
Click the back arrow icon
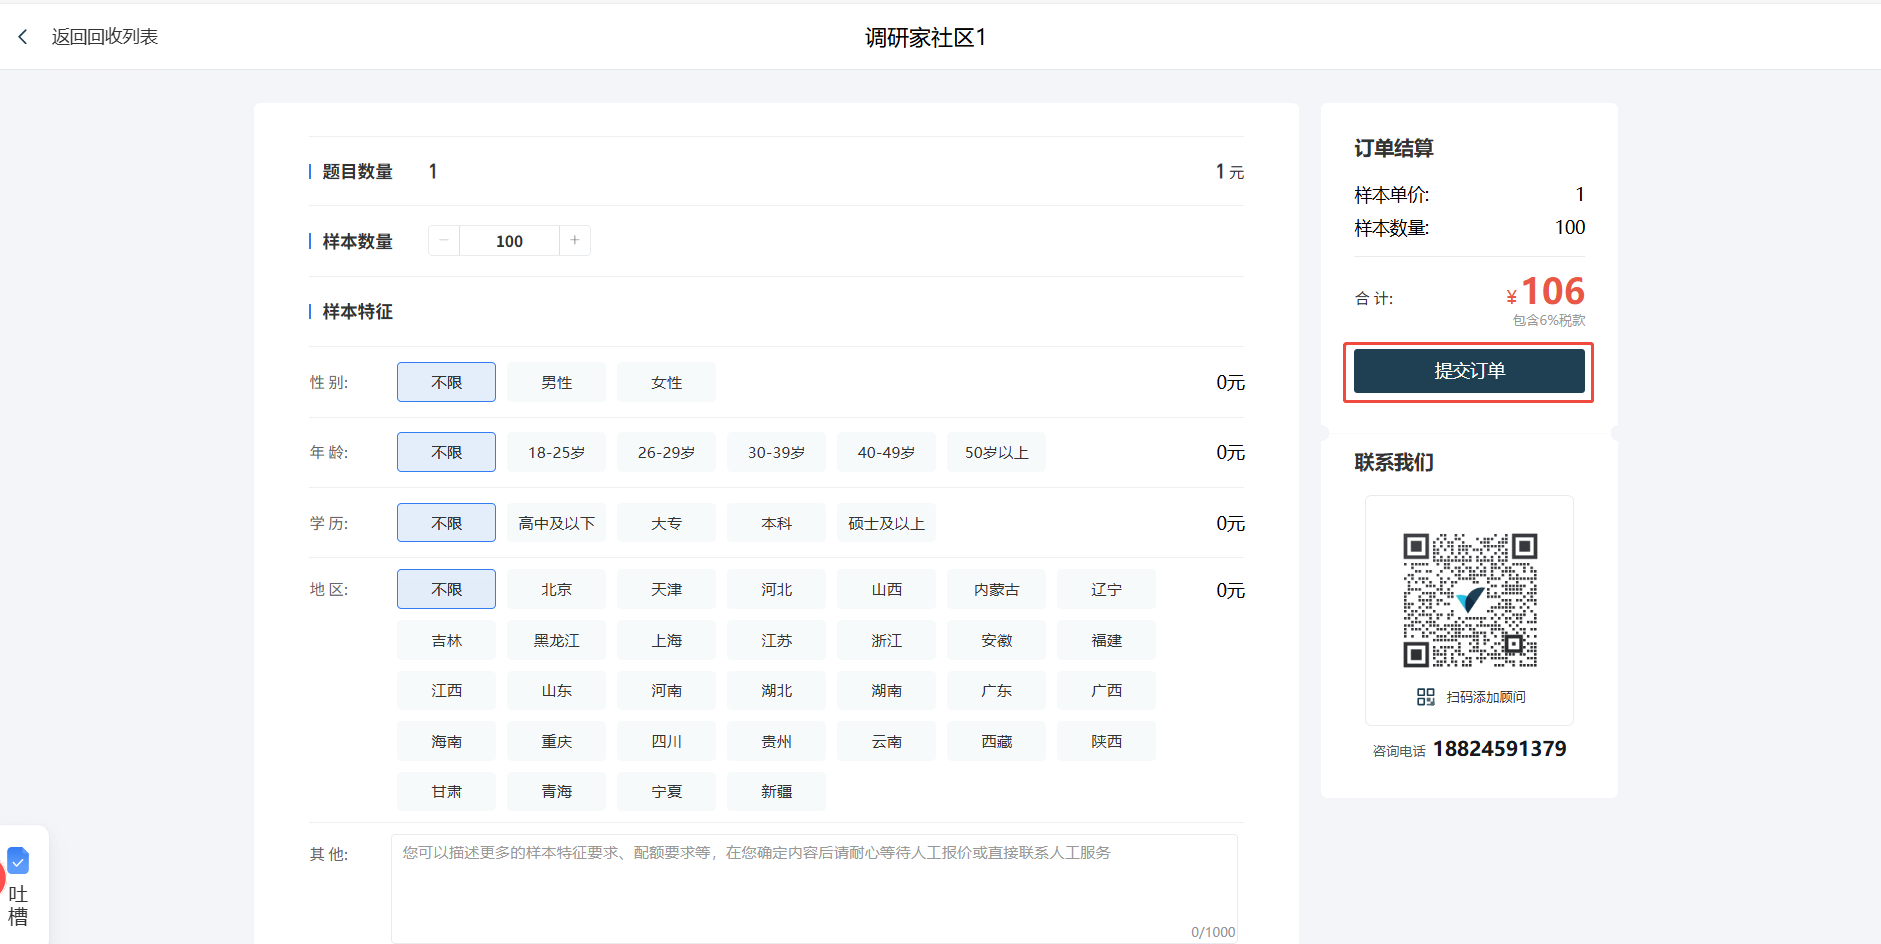pyautogui.click(x=23, y=37)
